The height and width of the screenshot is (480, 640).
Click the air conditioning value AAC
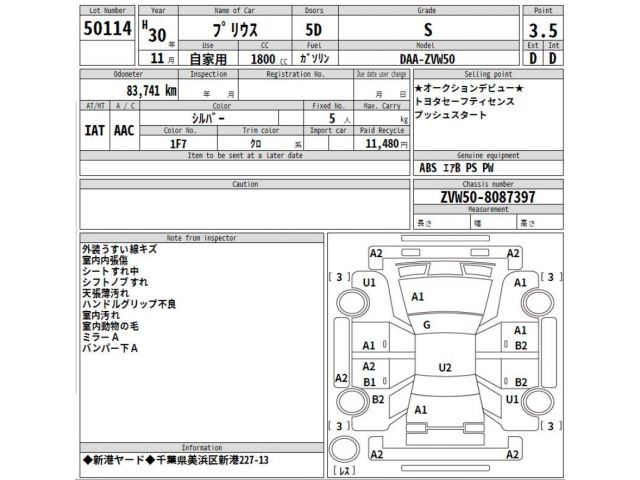(124, 131)
